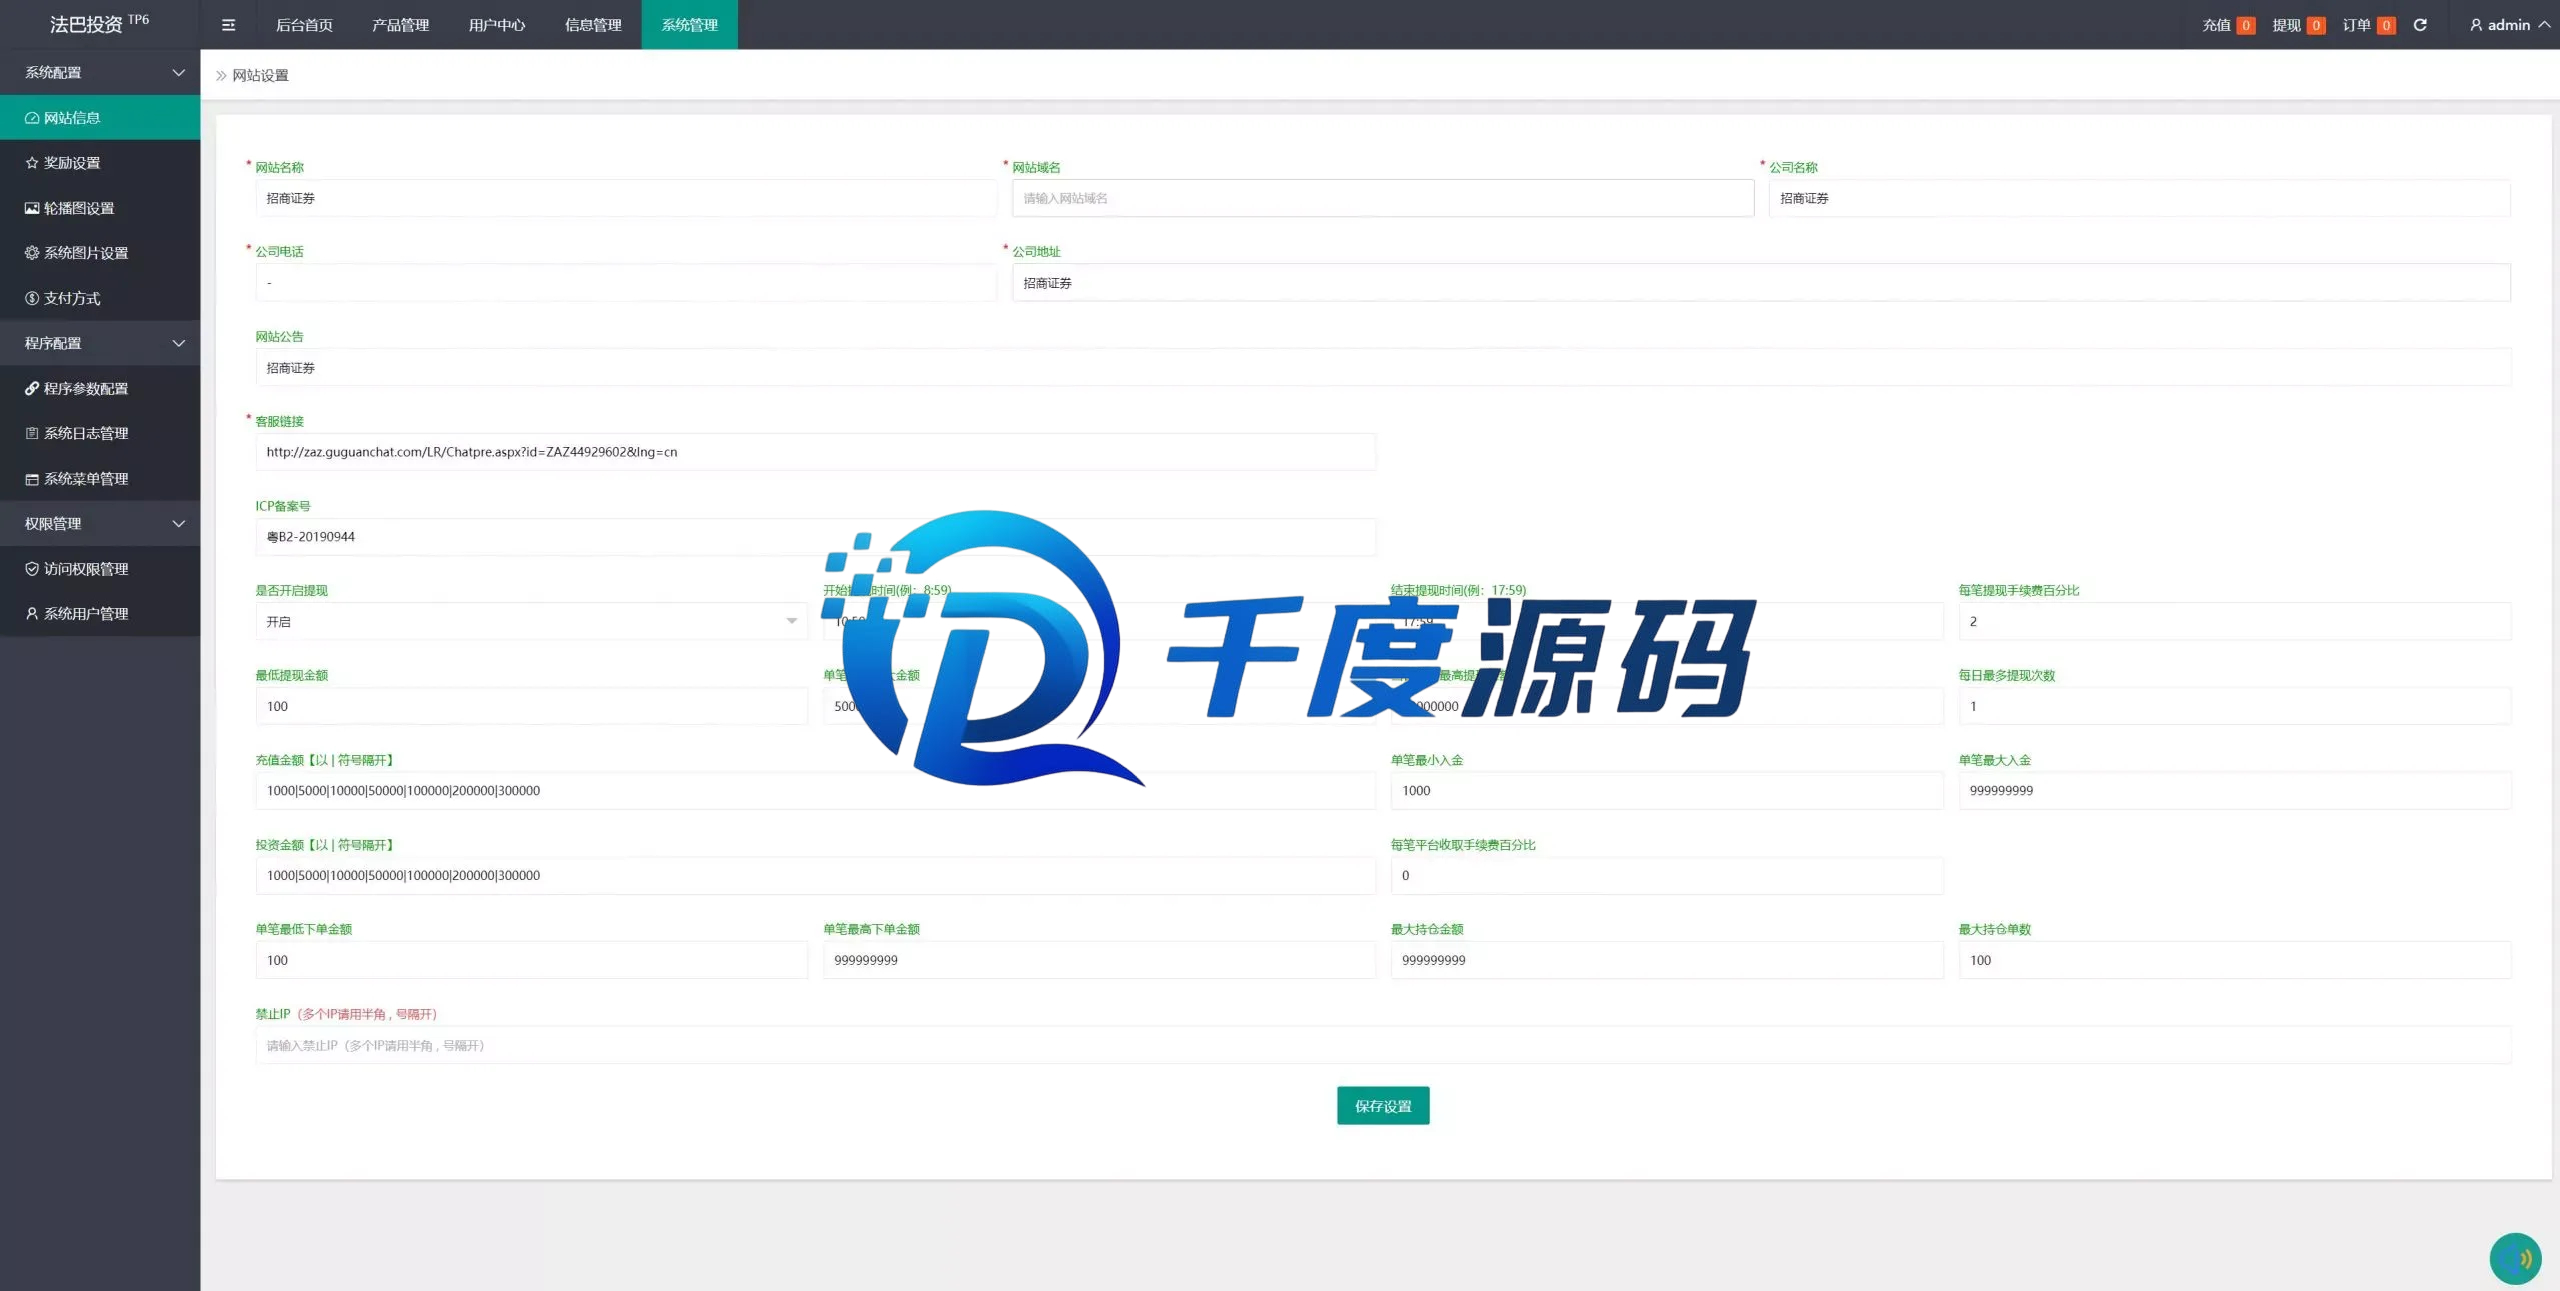Open 充值 notifications in top bar
The width and height of the screenshot is (2560, 1291).
pyautogui.click(x=2229, y=25)
